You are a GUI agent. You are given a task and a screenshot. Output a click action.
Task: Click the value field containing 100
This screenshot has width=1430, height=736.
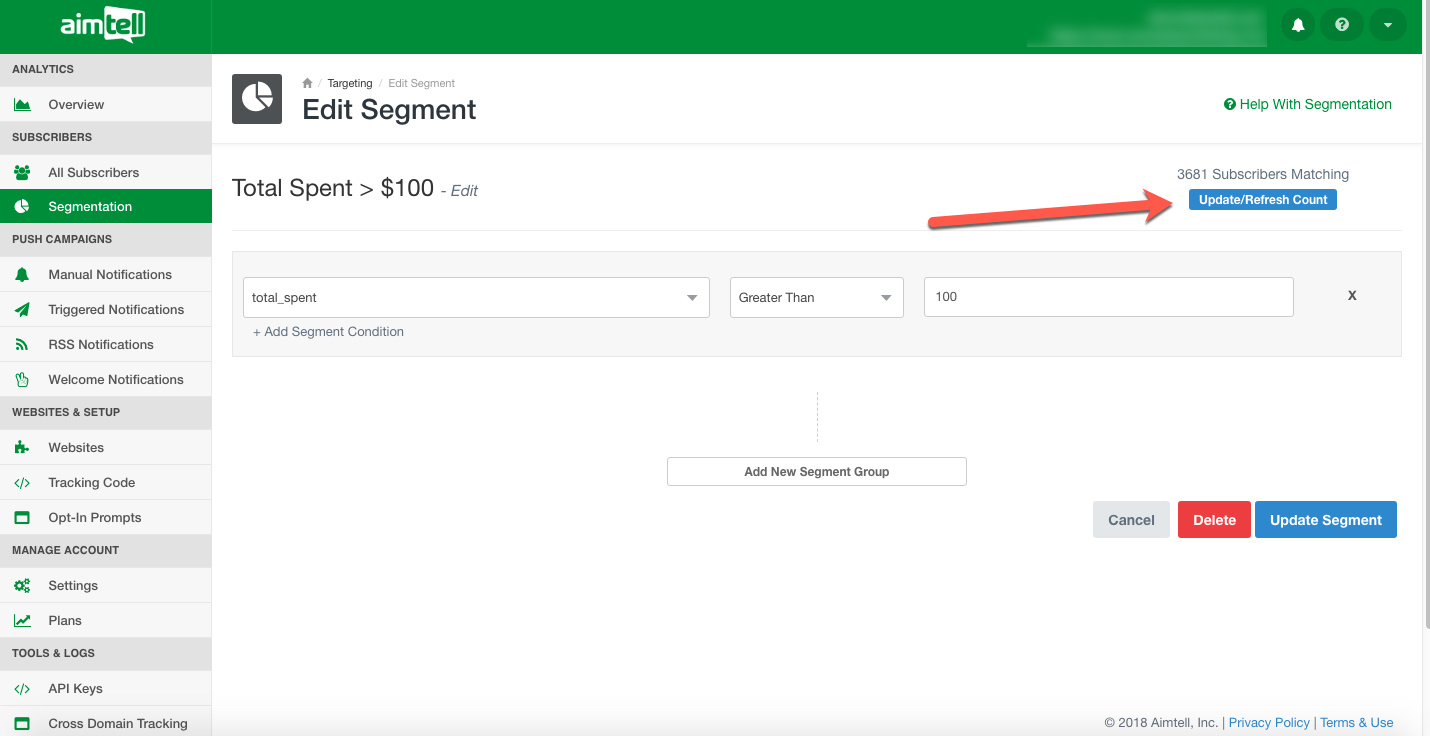point(1108,297)
